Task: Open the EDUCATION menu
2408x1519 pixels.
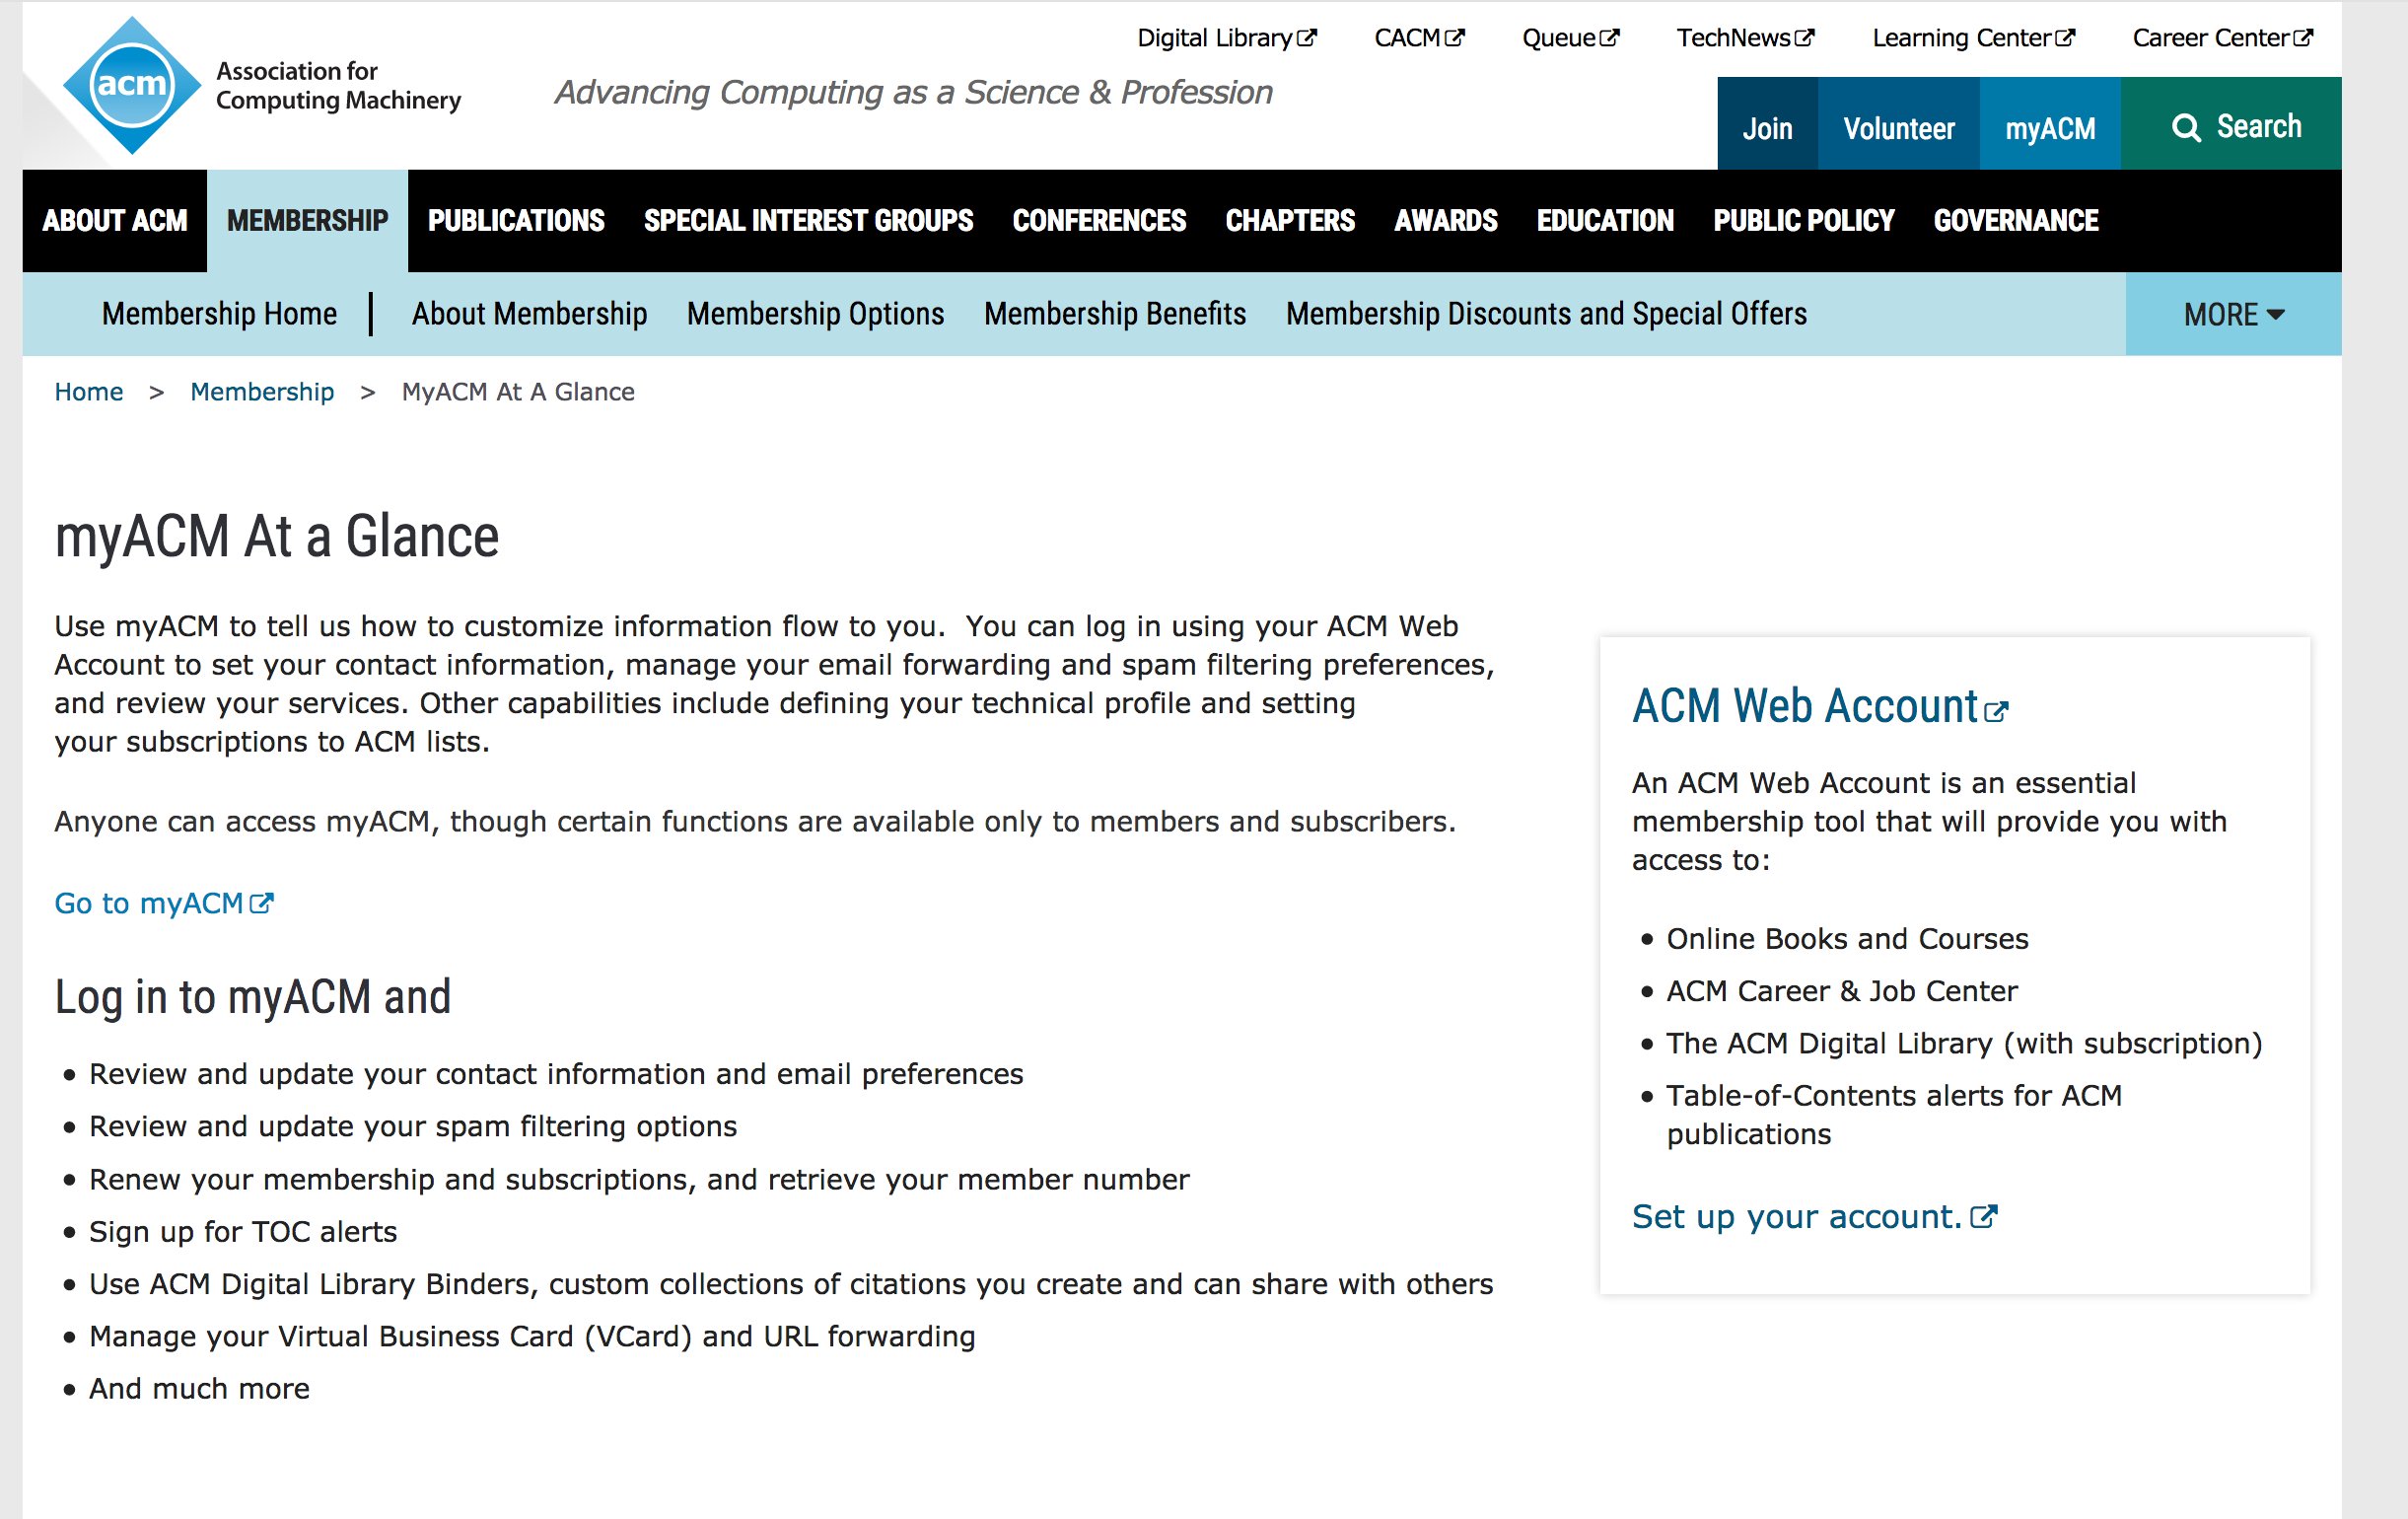Action: click(x=1605, y=221)
